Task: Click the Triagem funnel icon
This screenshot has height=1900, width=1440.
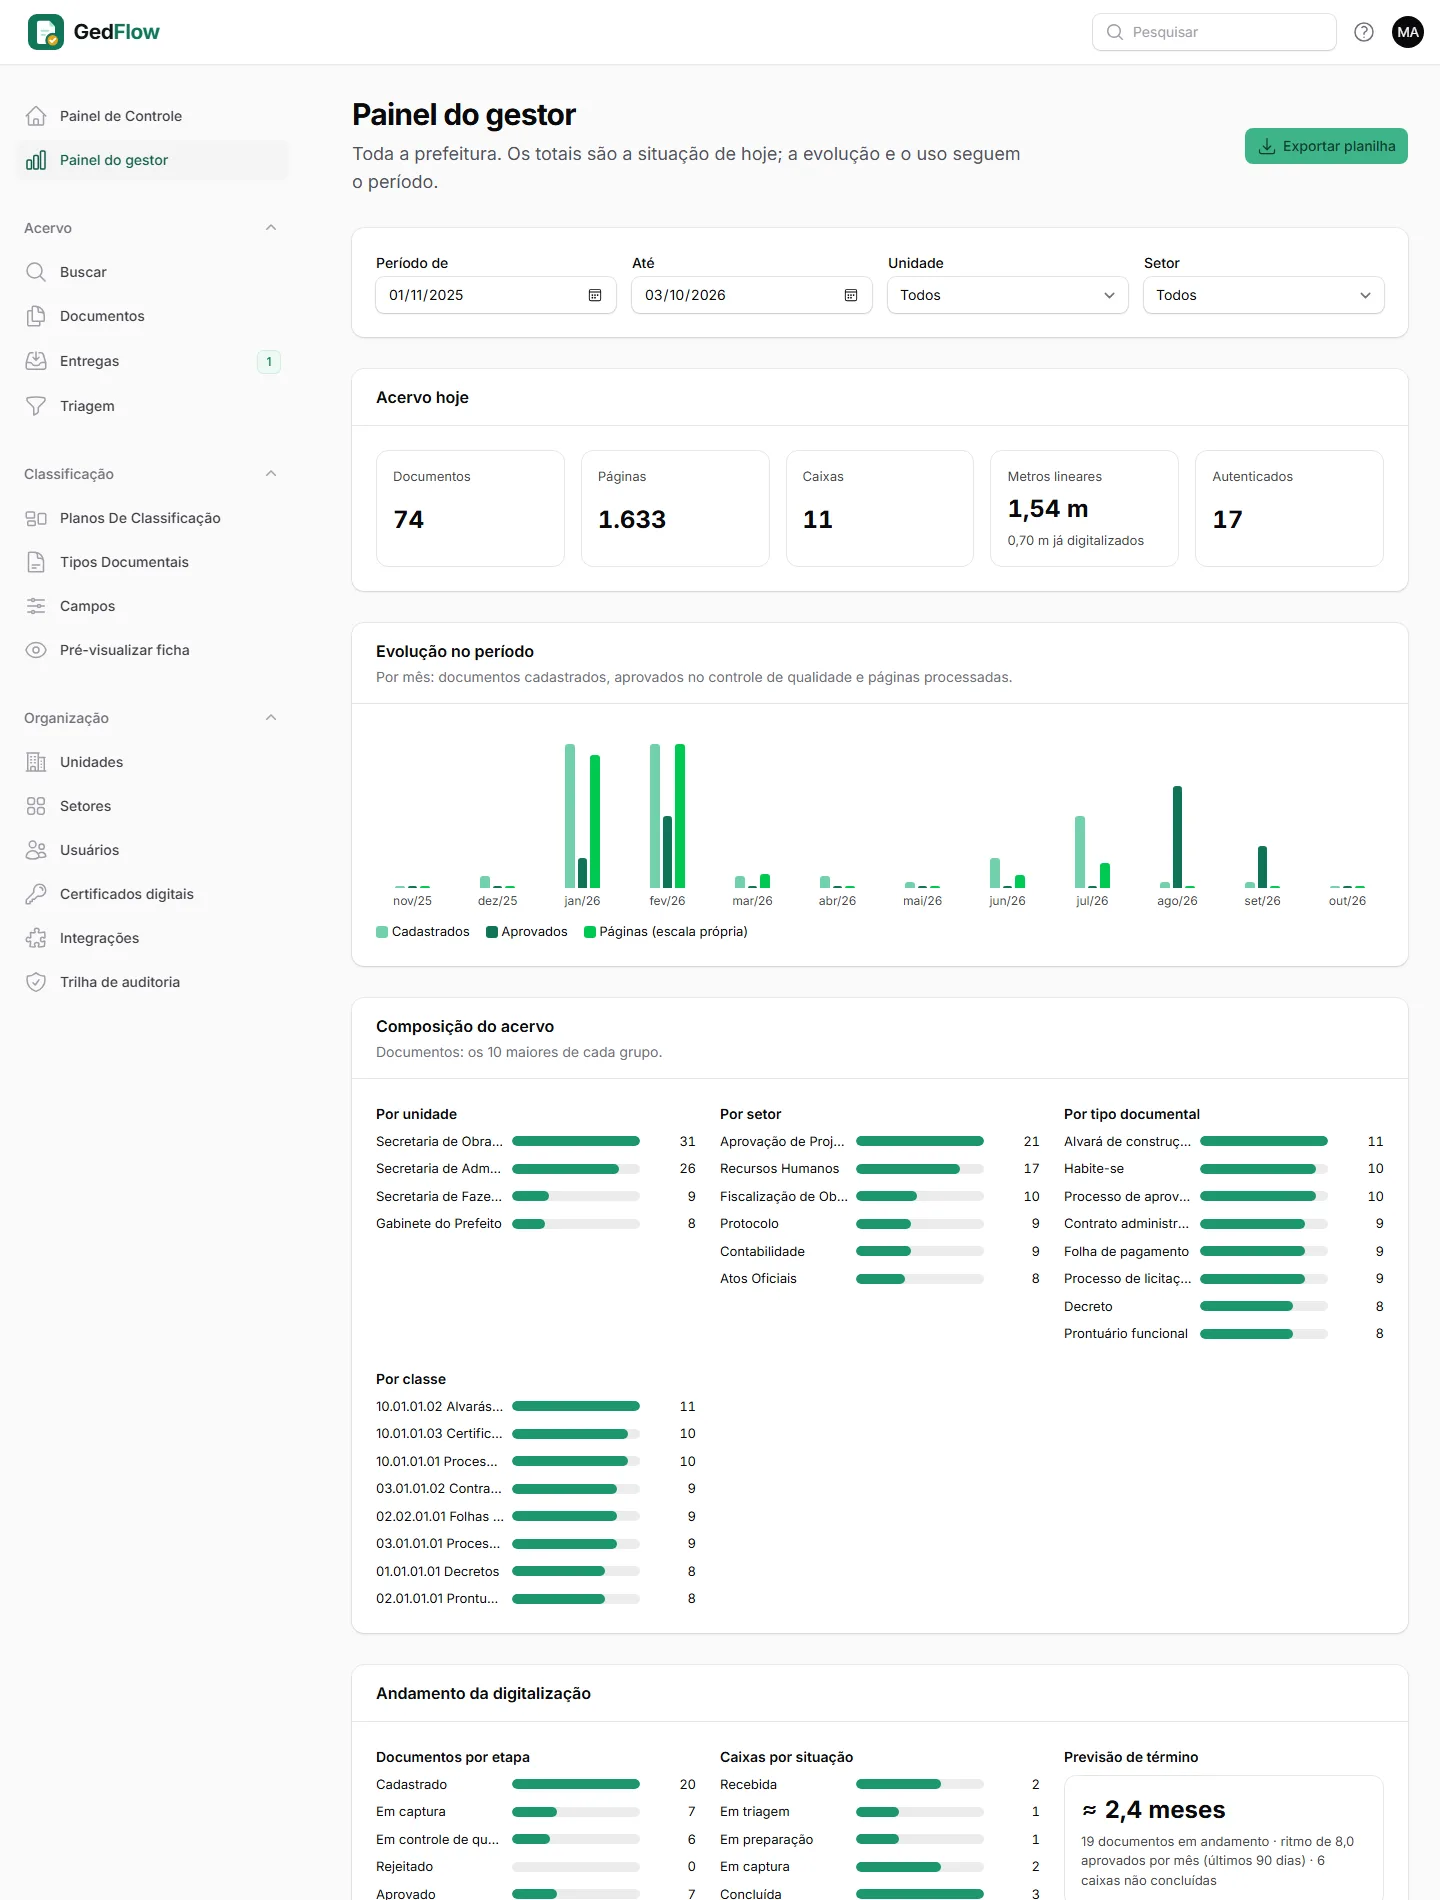Action: tap(36, 406)
